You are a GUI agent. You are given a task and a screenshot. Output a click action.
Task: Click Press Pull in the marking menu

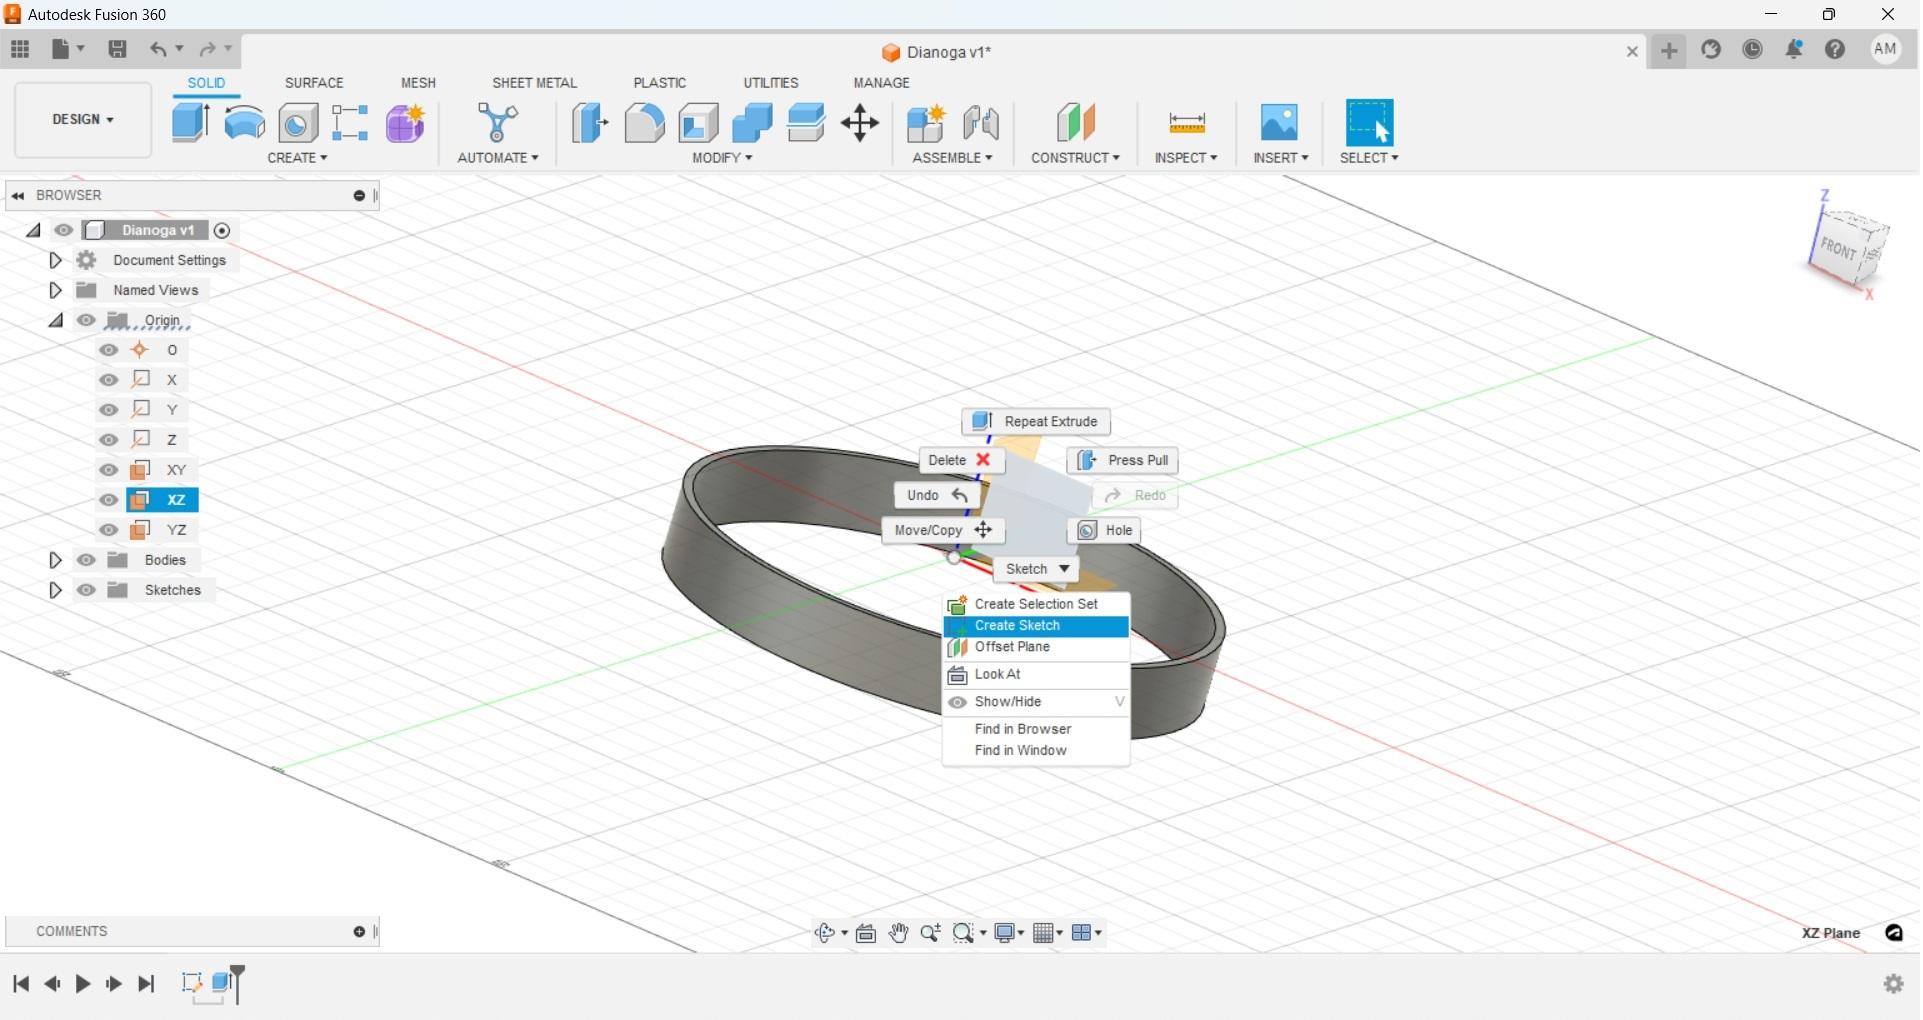[1122, 460]
